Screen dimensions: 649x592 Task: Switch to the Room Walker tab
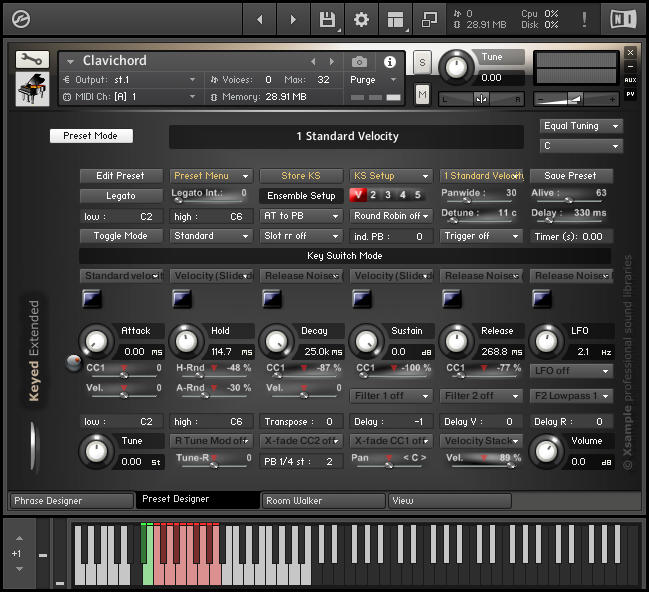322,500
